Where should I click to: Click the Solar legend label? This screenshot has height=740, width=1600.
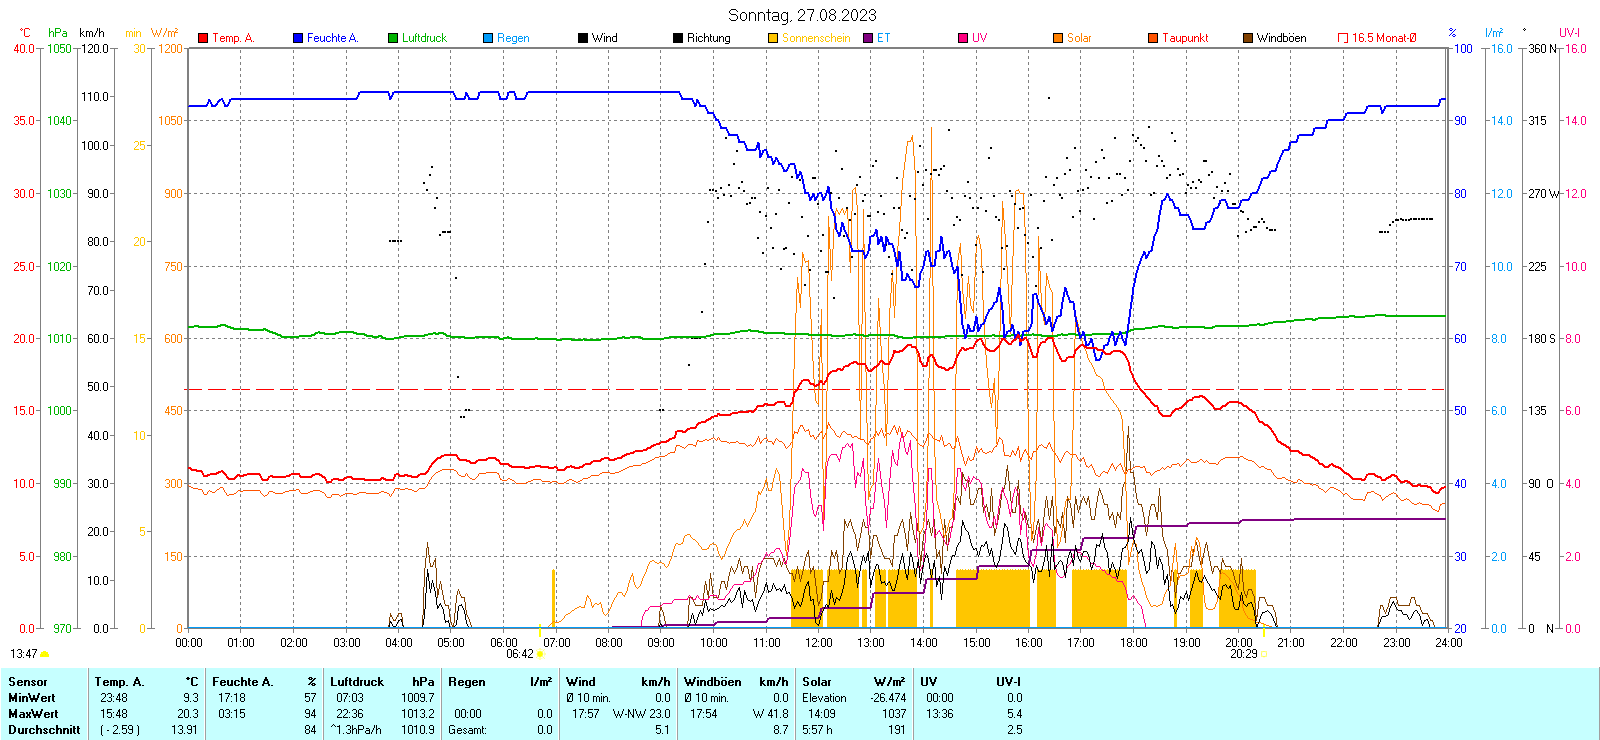click(1079, 38)
